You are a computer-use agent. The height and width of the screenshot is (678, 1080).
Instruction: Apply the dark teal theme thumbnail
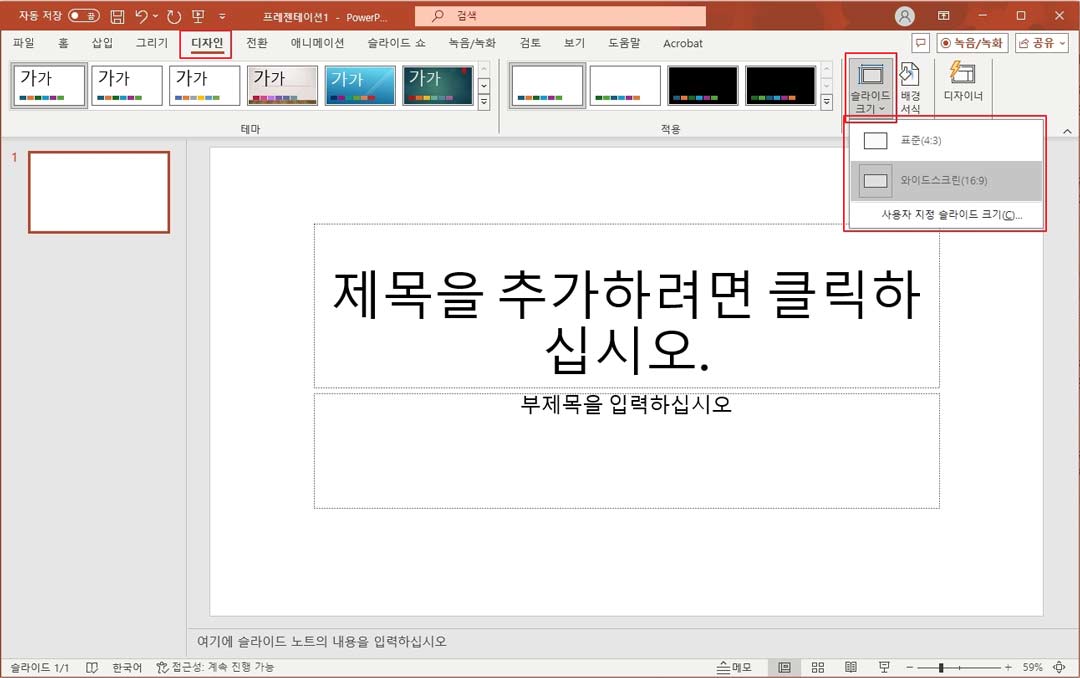coord(438,85)
